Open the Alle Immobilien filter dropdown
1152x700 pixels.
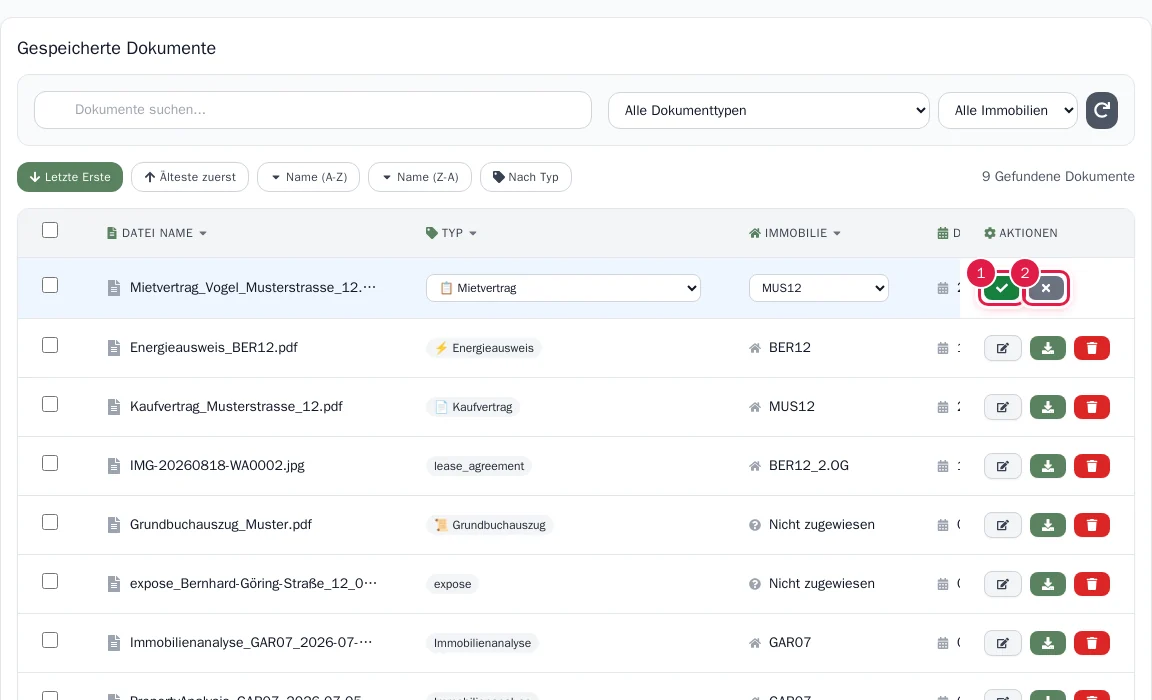pos(1007,110)
